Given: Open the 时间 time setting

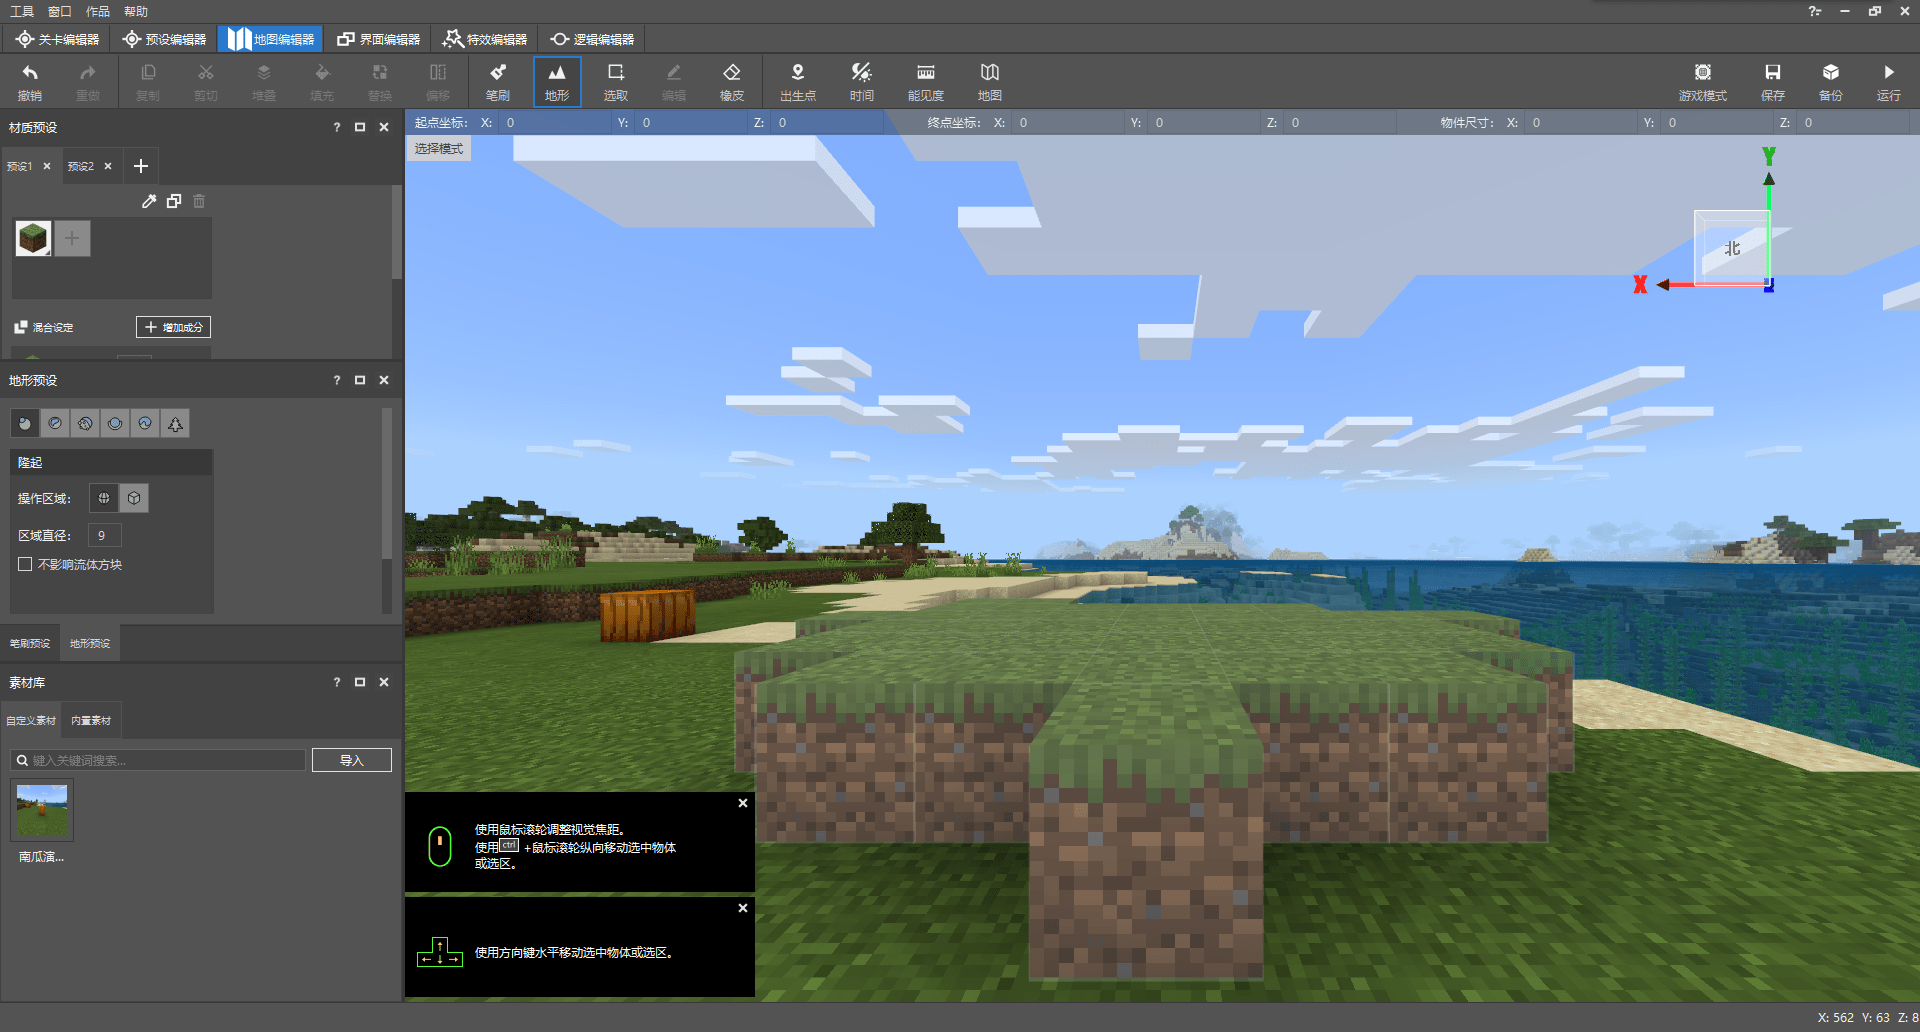Looking at the screenshot, I should (862, 81).
